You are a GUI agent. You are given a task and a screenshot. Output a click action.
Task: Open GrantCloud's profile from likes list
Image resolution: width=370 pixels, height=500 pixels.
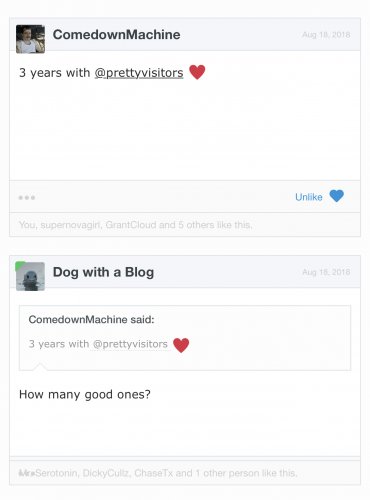pos(131,225)
